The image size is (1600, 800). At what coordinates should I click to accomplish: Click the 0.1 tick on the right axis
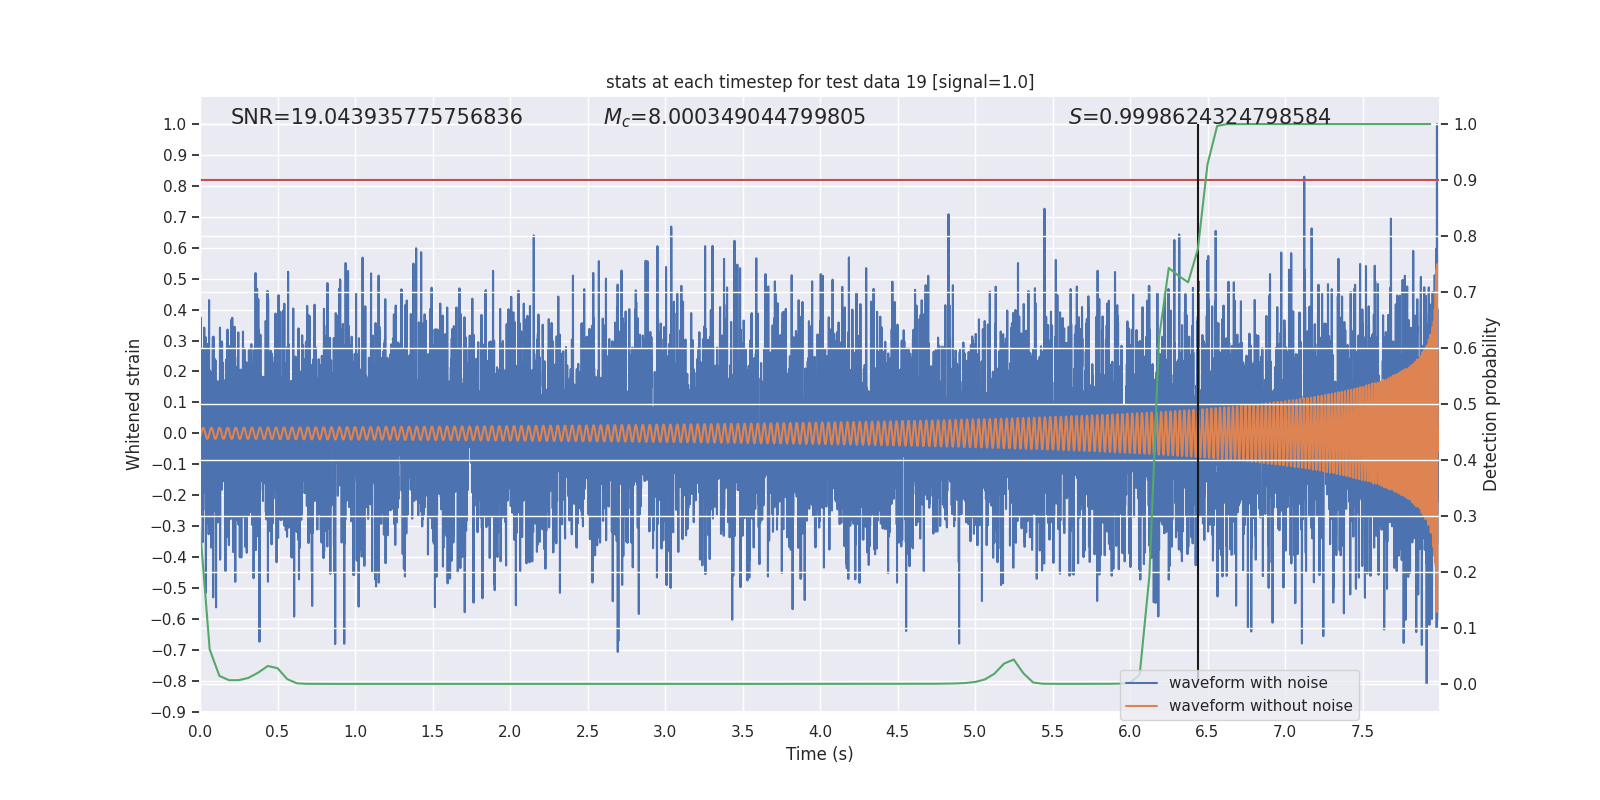click(1465, 628)
